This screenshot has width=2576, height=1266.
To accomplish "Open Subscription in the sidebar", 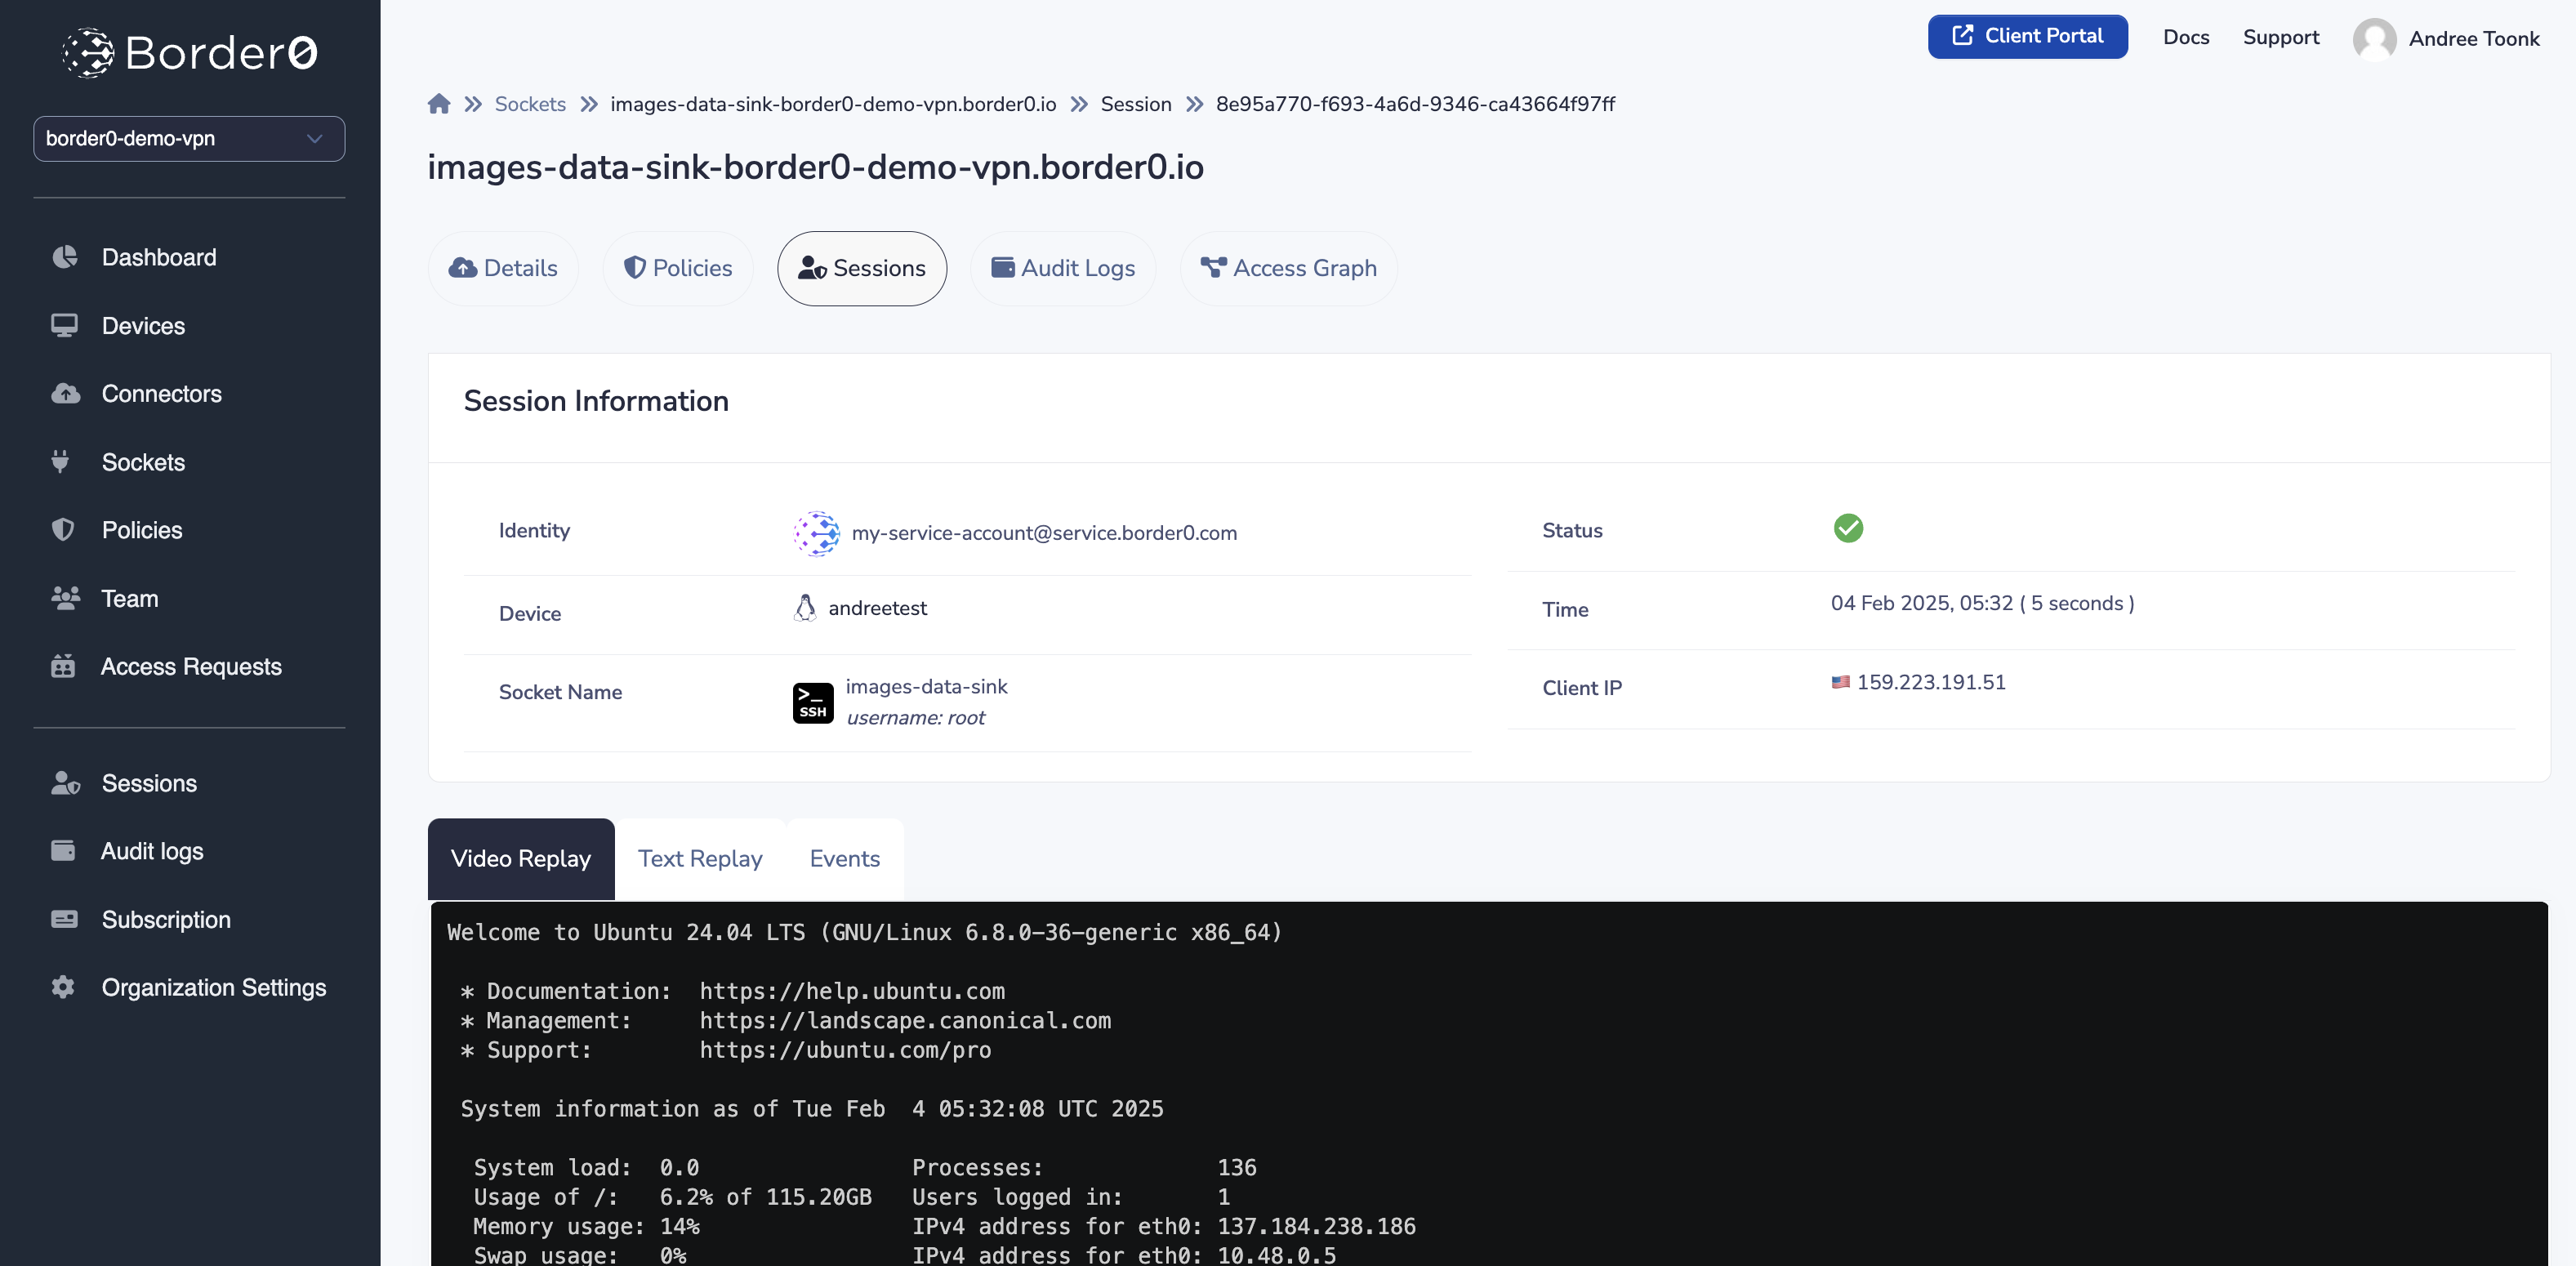I will coord(166,920).
